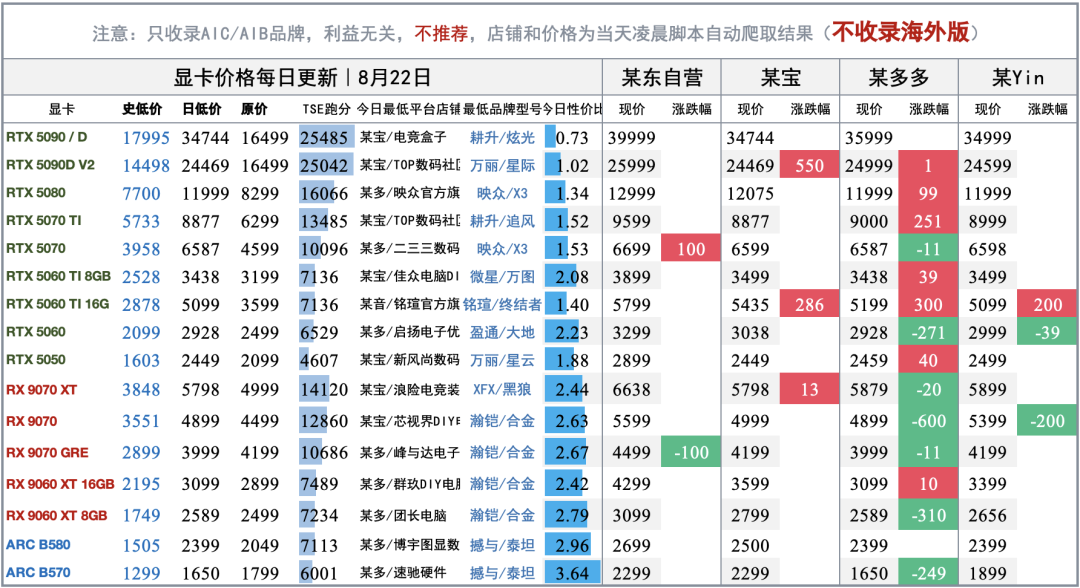The height and width of the screenshot is (588, 1080).
Task: Click the shop cell 某宝/电竞盒子
Action: click(404, 138)
